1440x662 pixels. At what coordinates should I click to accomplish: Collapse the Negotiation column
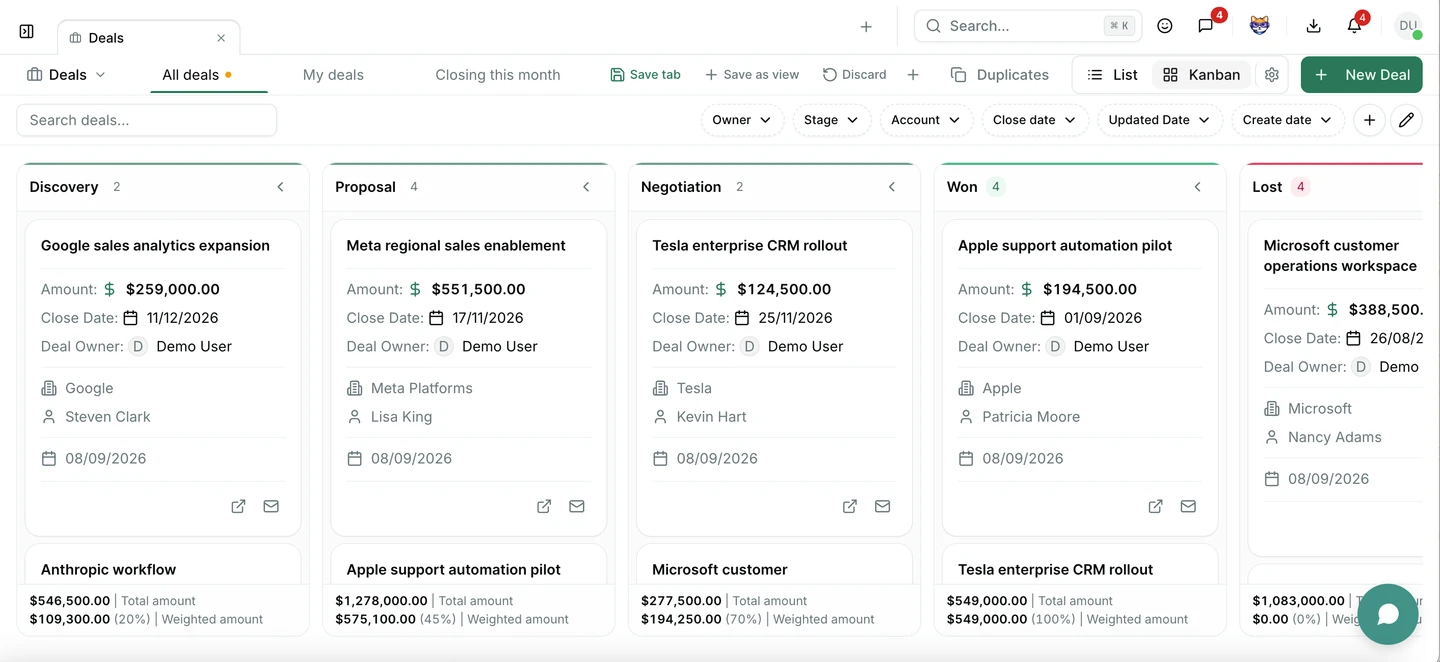[x=892, y=187]
